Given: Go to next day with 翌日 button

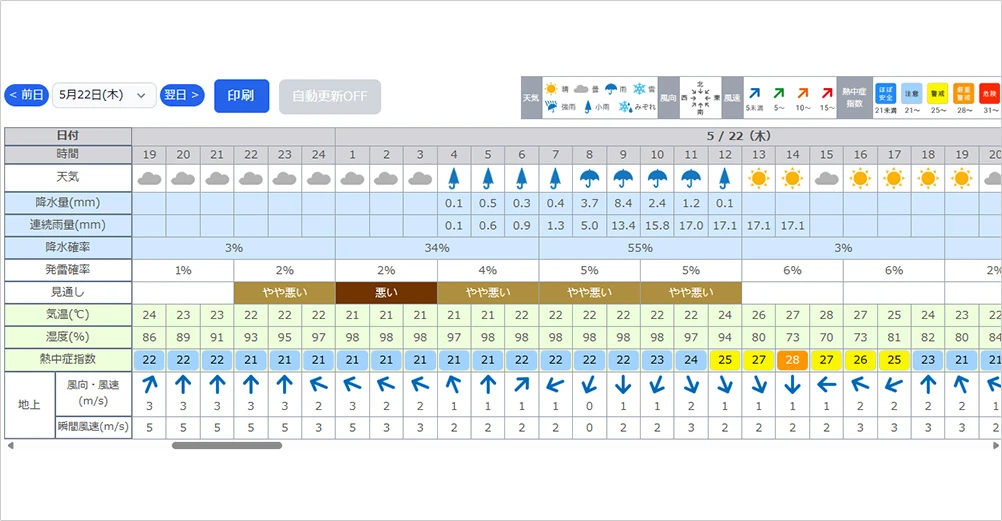Looking at the screenshot, I should (x=182, y=95).
